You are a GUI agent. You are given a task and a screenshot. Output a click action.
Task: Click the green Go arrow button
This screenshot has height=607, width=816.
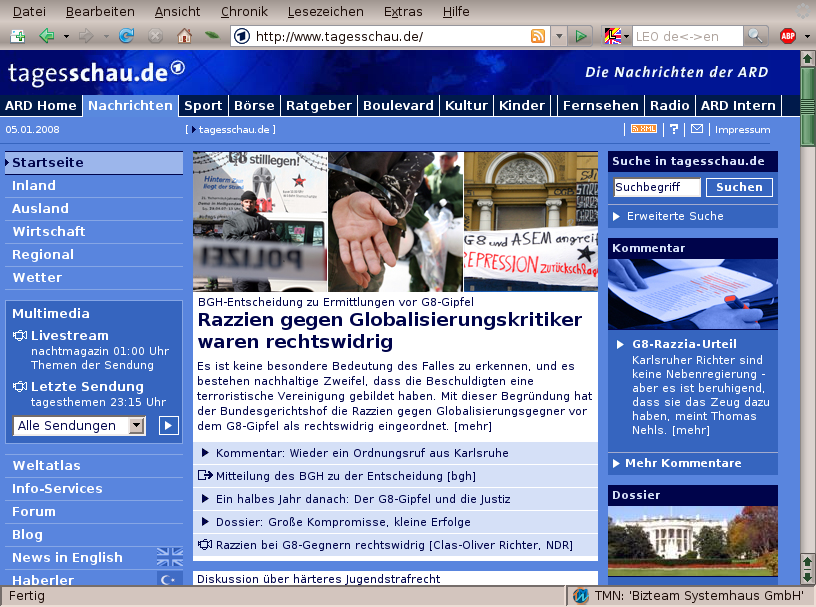point(580,36)
